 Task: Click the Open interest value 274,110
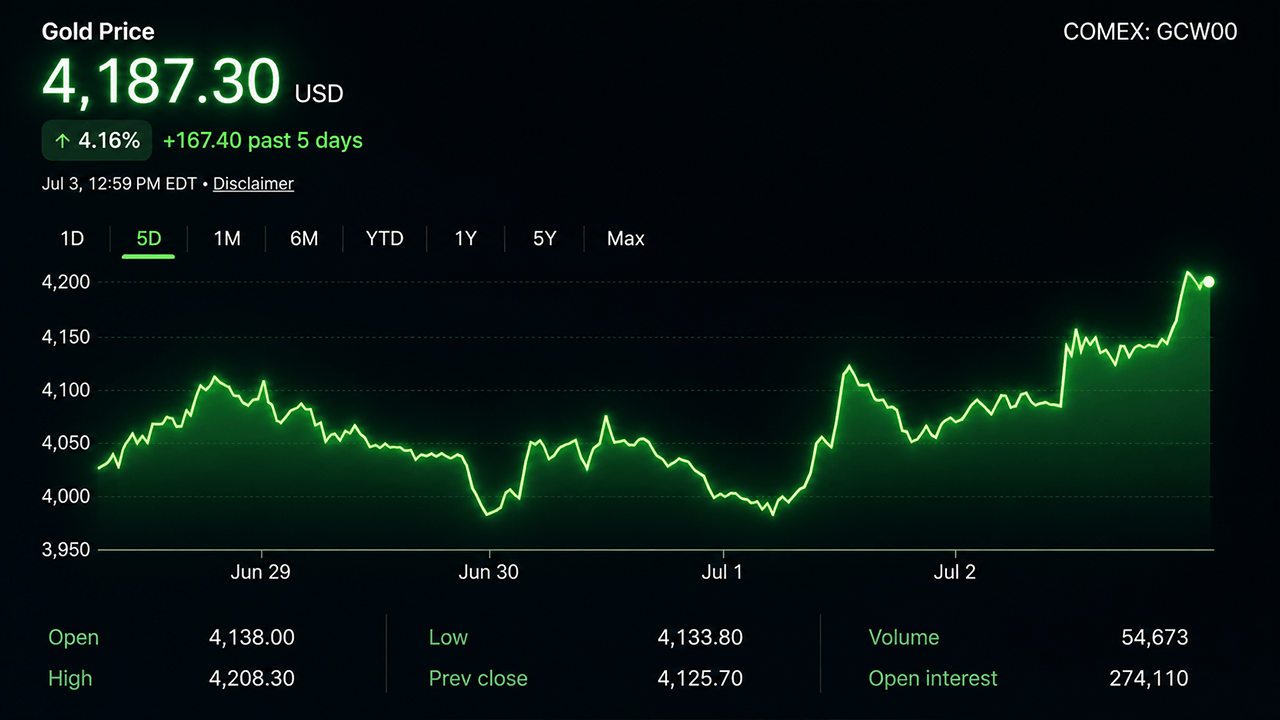[1149, 679]
